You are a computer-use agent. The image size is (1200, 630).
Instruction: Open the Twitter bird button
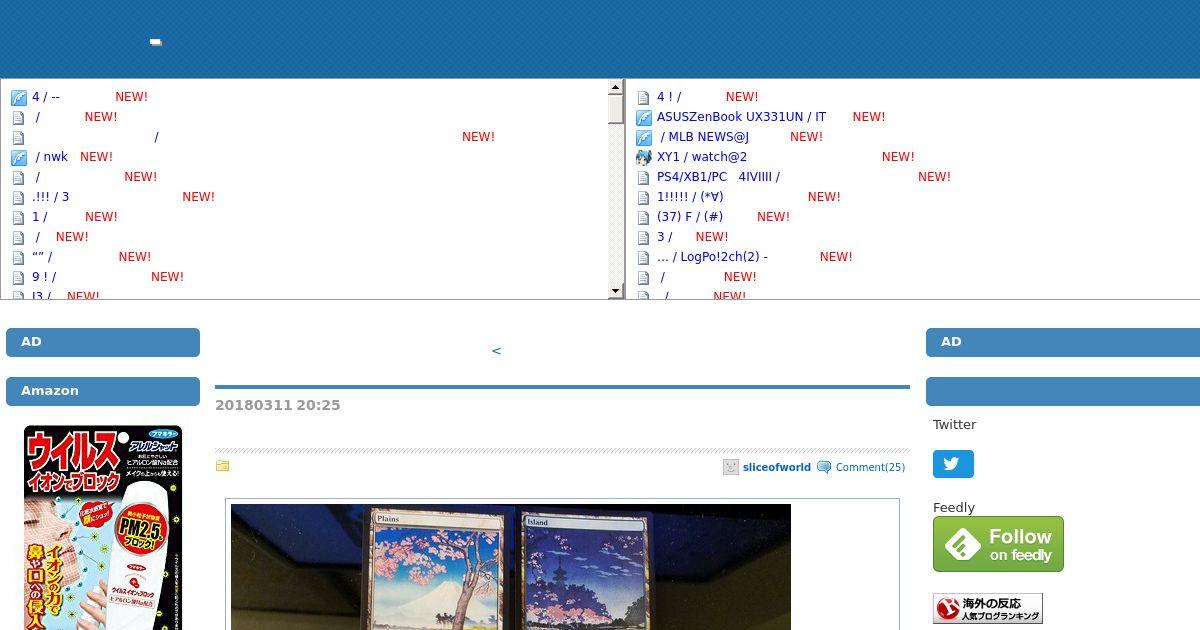coord(953,464)
